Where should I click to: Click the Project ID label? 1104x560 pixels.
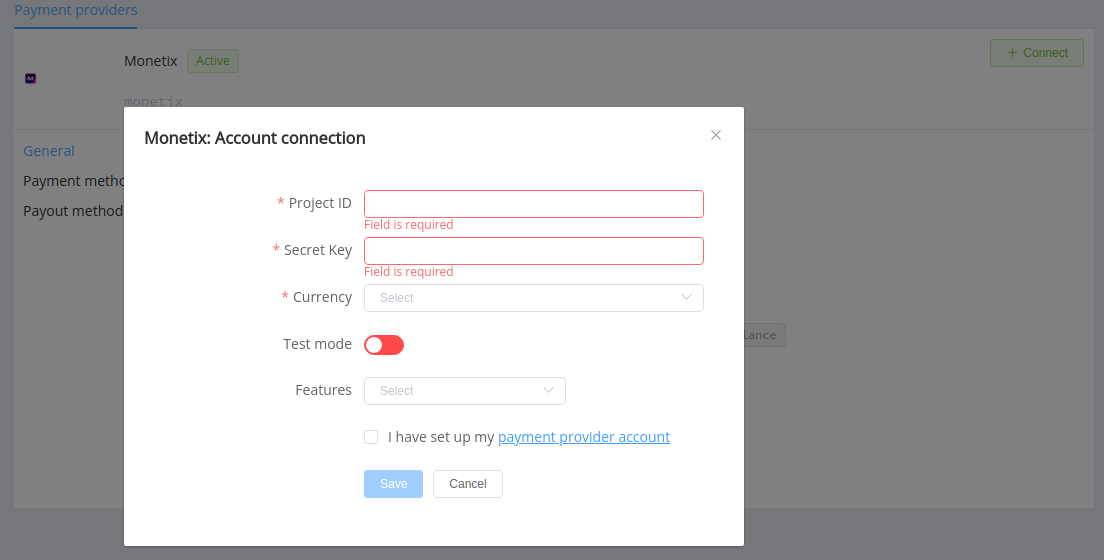320,203
